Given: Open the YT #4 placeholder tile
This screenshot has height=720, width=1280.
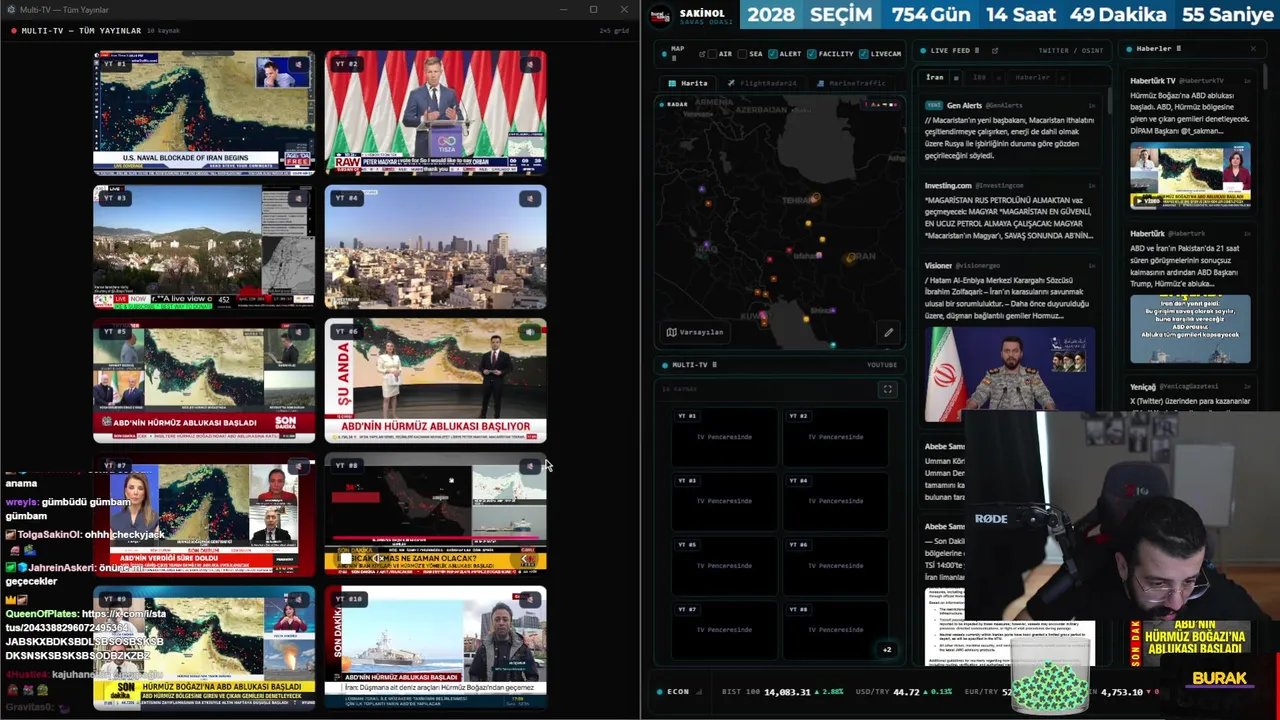Looking at the screenshot, I should pos(835,501).
